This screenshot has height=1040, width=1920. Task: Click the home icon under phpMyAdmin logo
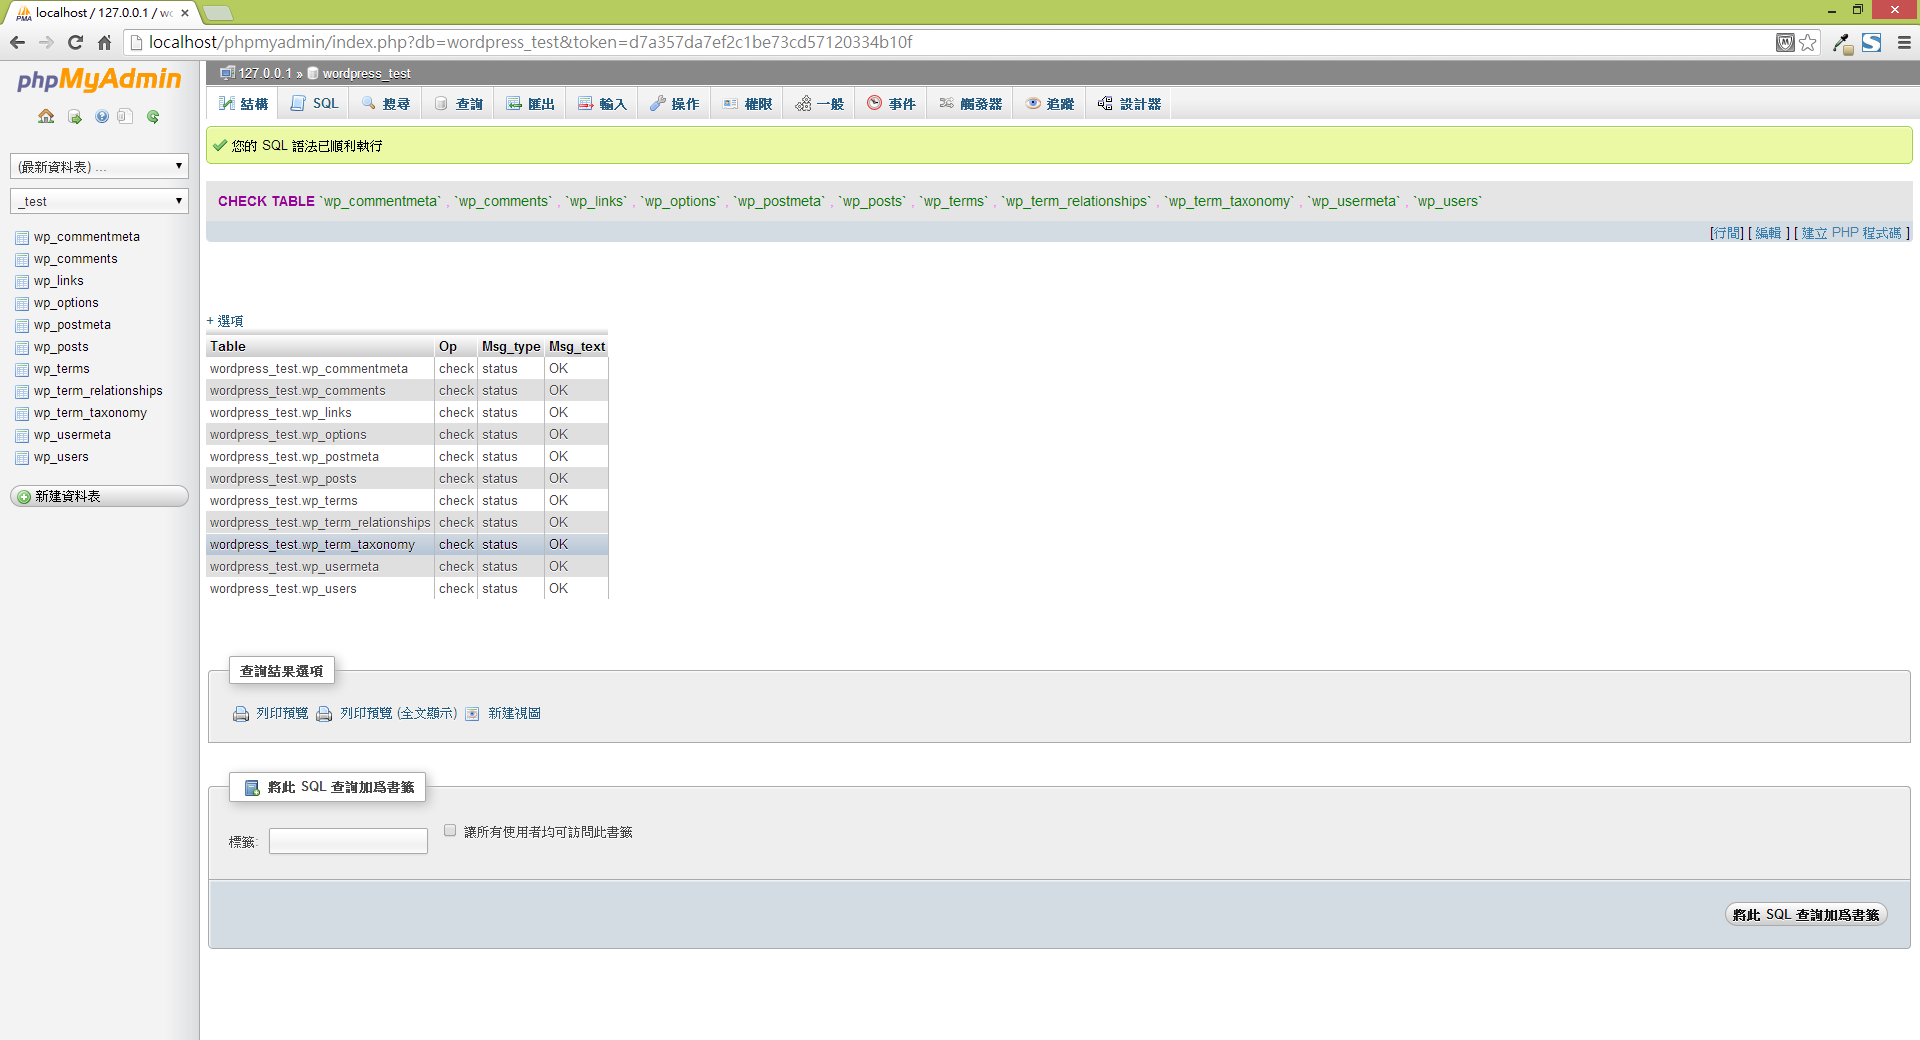[x=46, y=117]
